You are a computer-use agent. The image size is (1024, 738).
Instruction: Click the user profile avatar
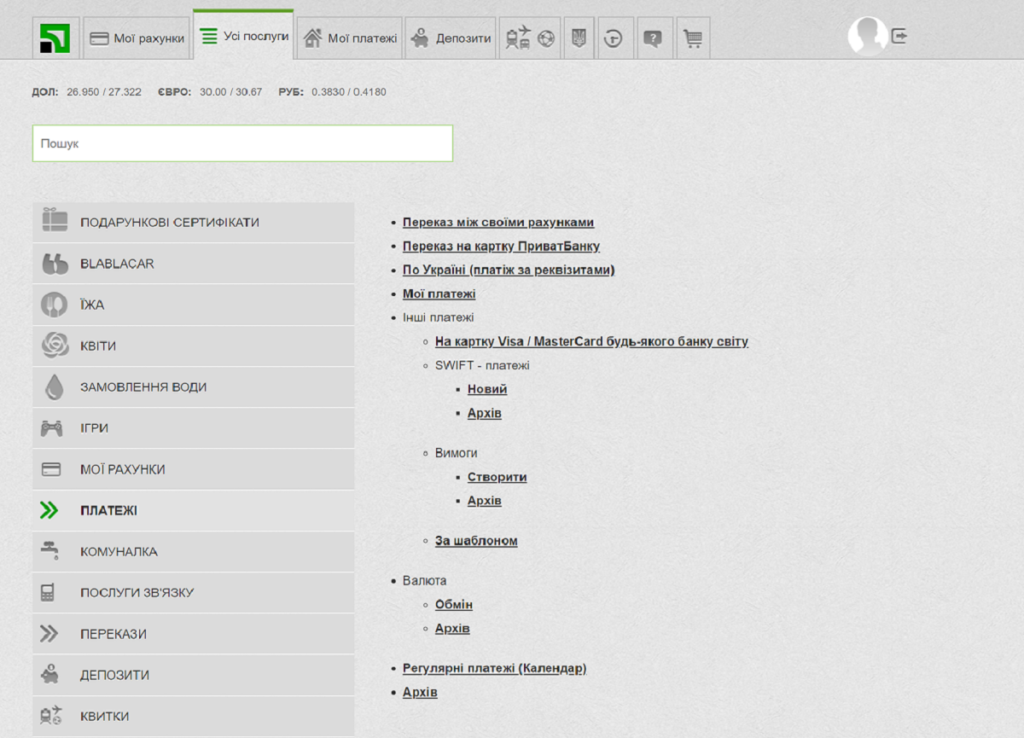(x=866, y=36)
